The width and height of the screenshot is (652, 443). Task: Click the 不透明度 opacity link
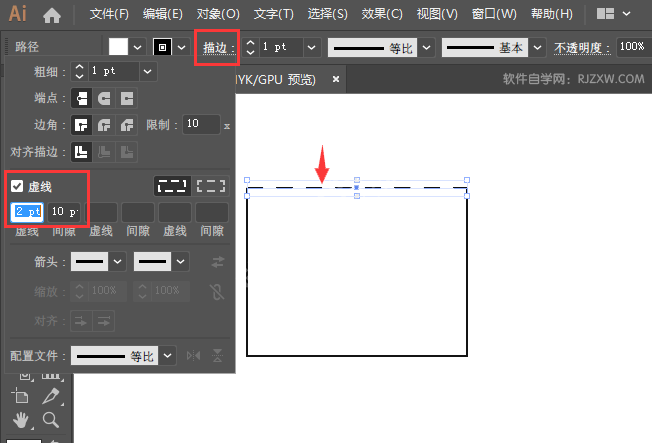coord(582,48)
